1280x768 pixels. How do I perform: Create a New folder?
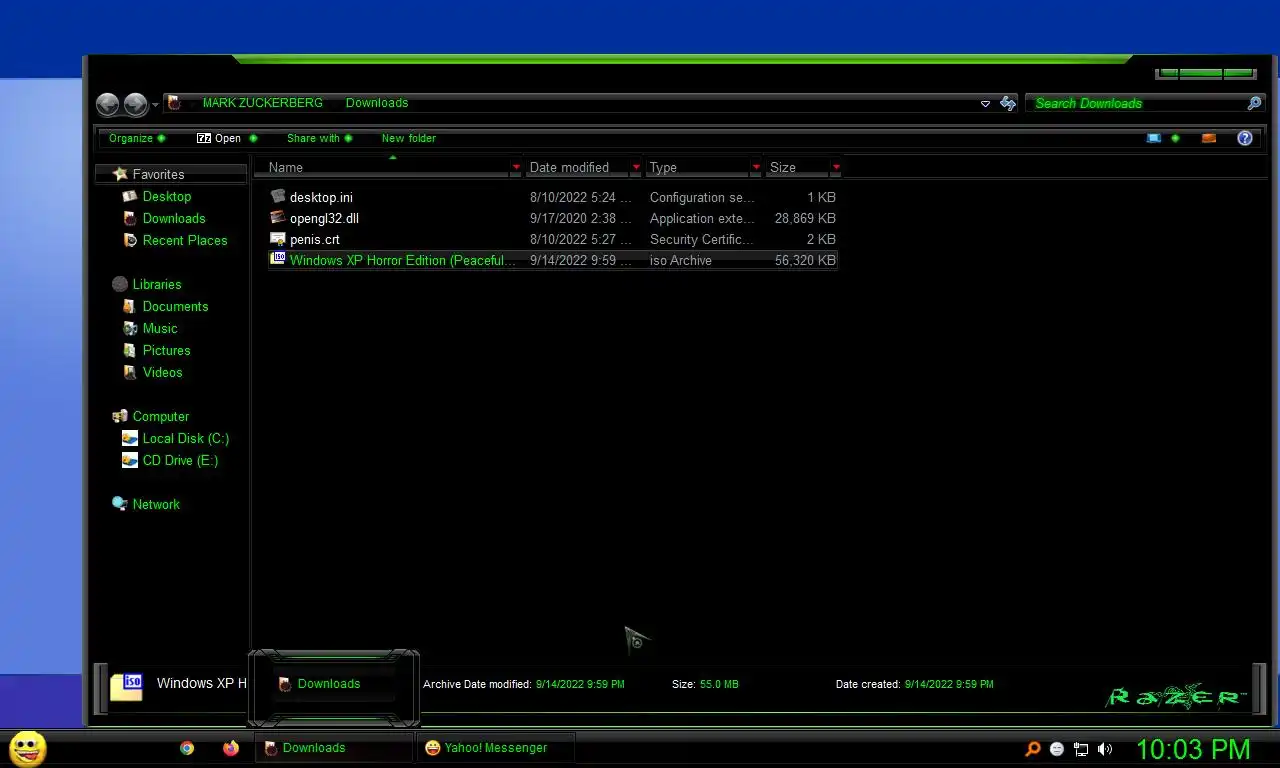pyautogui.click(x=408, y=138)
